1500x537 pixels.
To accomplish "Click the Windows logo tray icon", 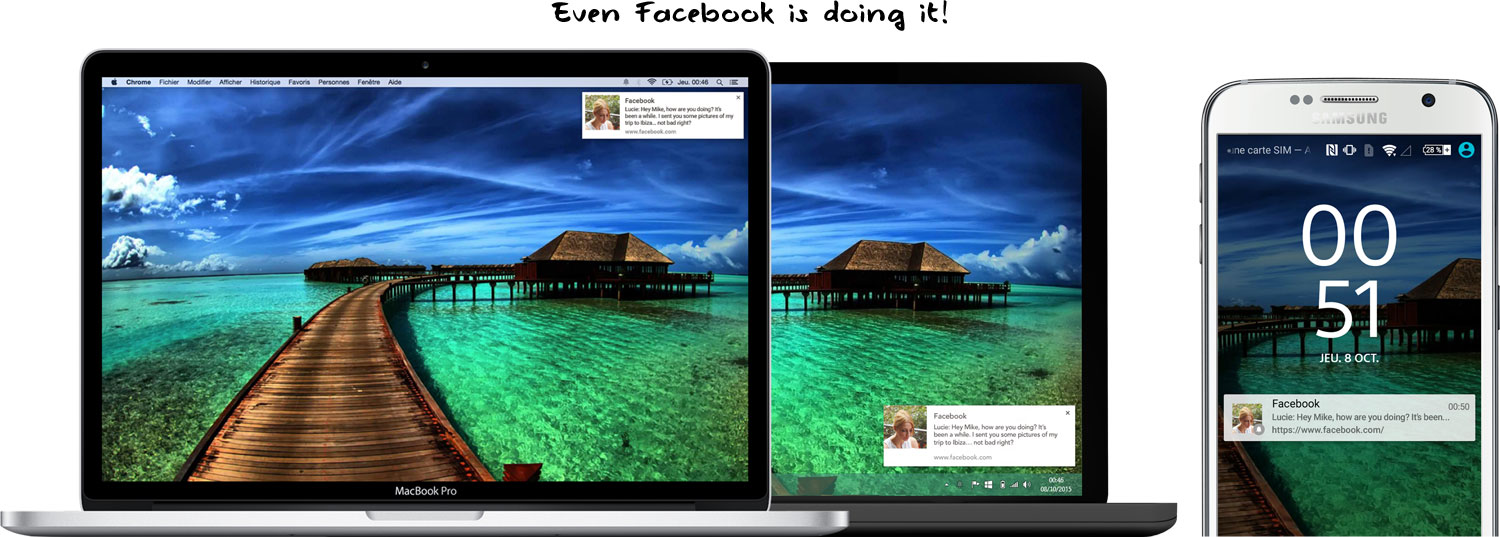I will [x=988, y=484].
